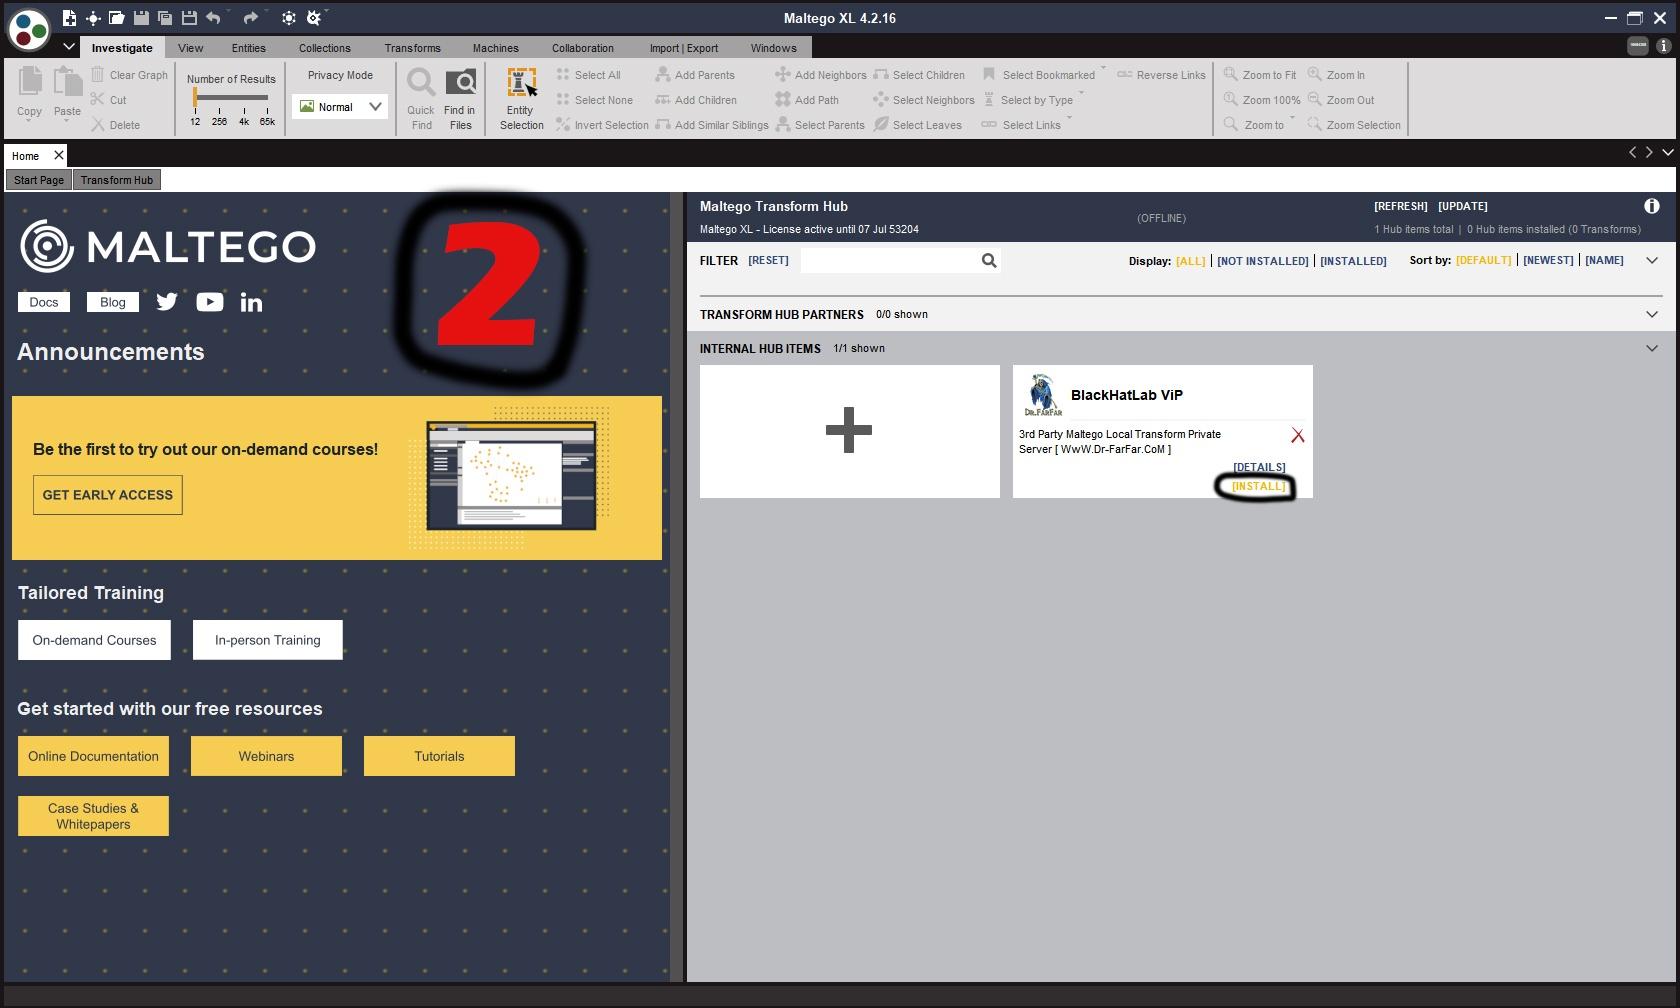Display ALL hub items
The image size is (1680, 1008).
pos(1190,261)
